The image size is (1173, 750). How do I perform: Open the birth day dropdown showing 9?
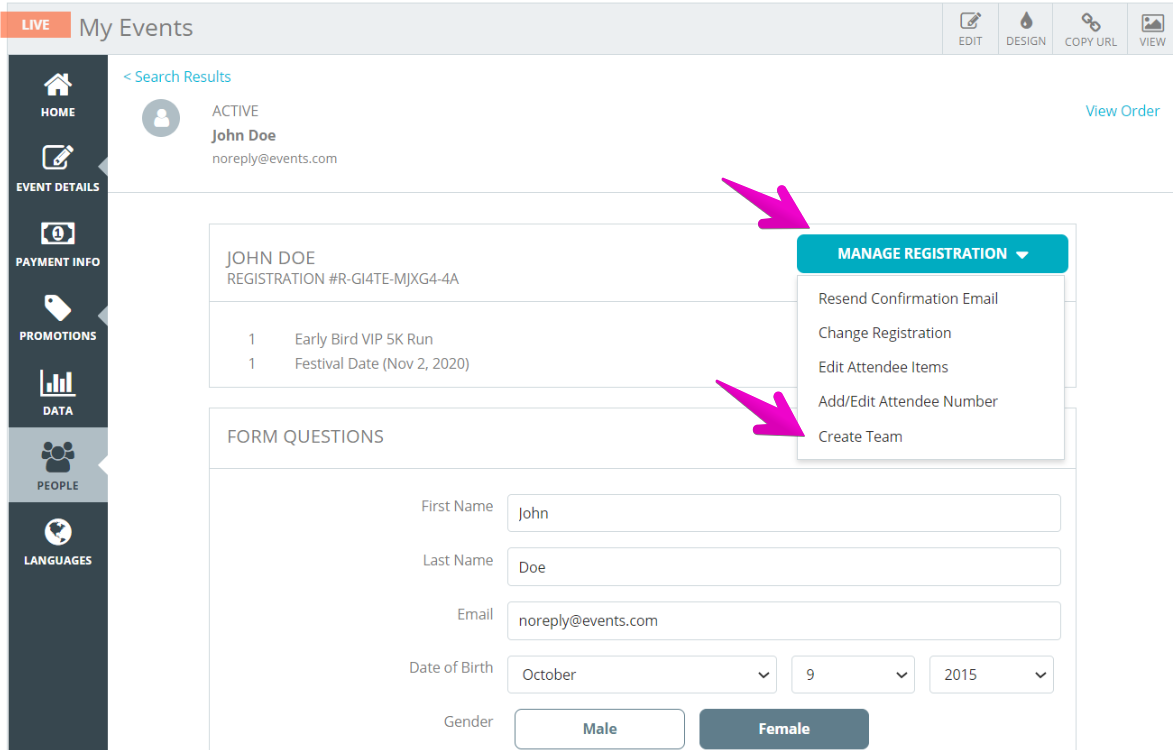[853, 674]
